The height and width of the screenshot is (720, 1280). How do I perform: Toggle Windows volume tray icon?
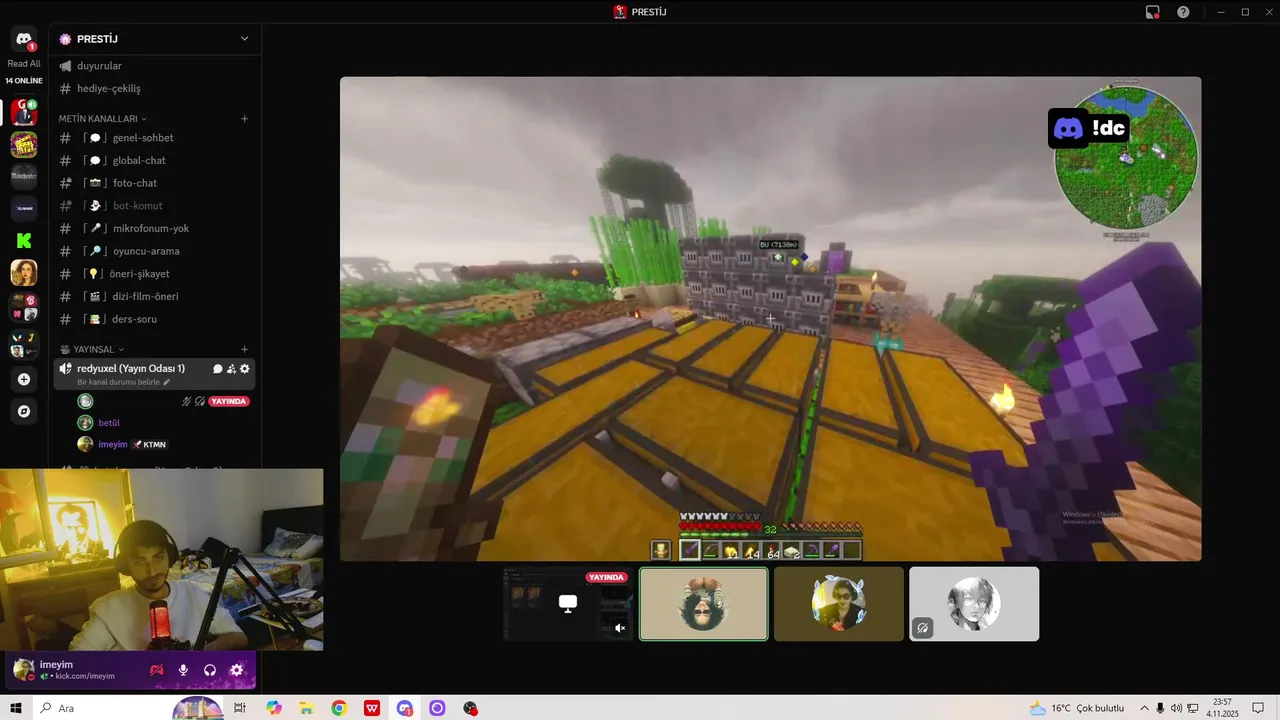pos(1176,708)
